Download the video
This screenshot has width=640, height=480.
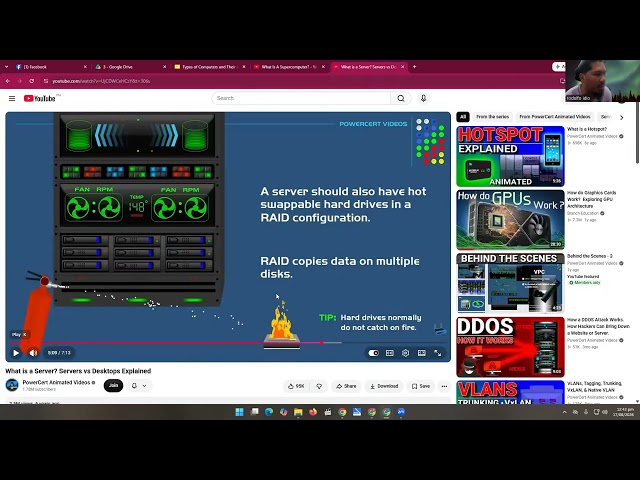pos(384,386)
